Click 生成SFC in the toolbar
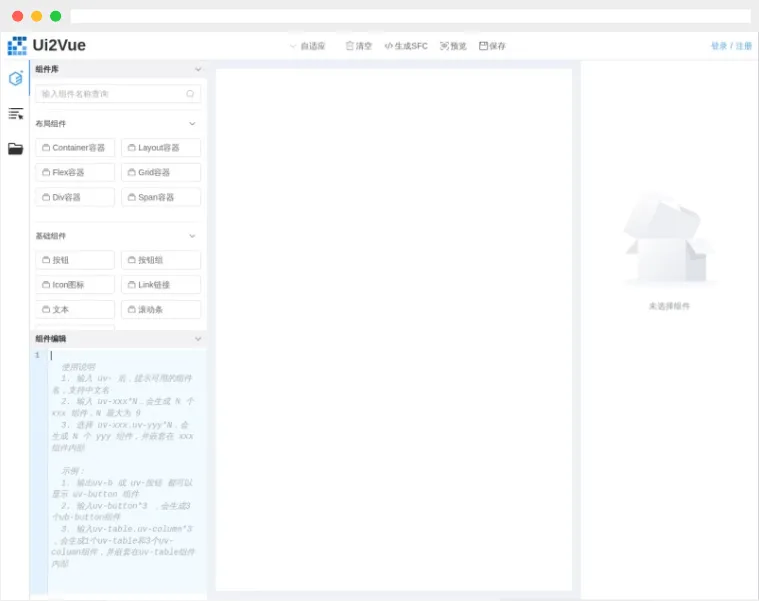This screenshot has width=759, height=601. (406, 46)
